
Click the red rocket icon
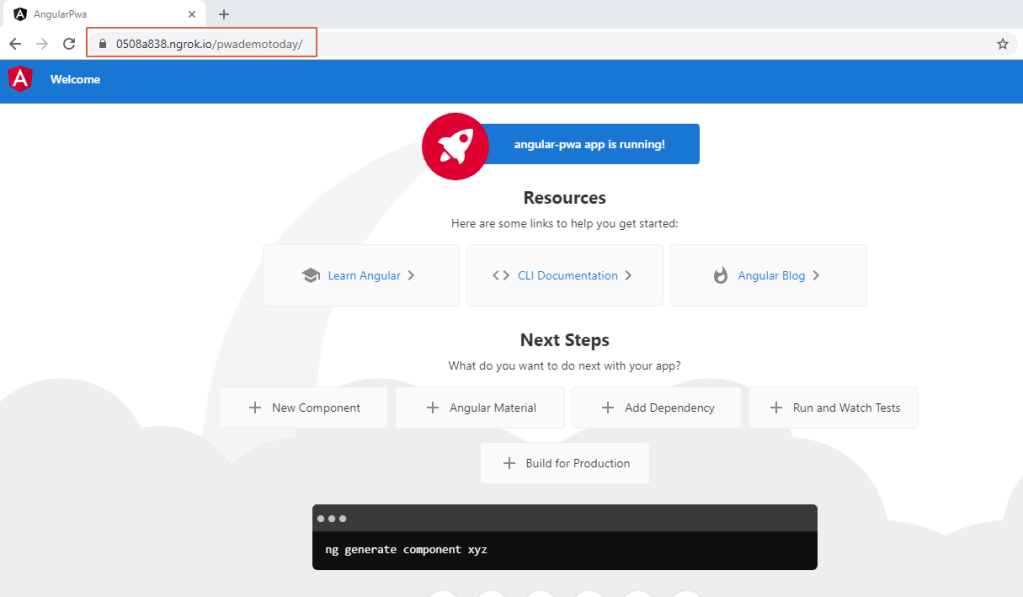coord(454,145)
